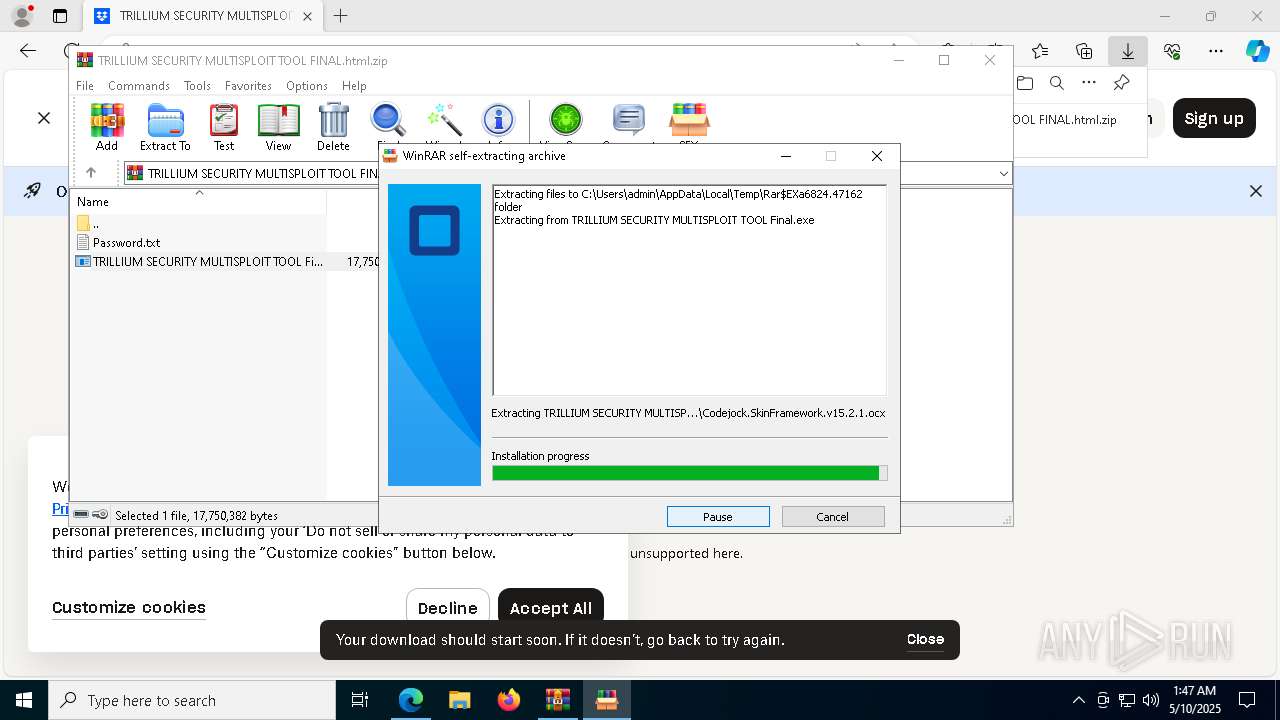Open the WinRAR Commands menu

click(139, 86)
